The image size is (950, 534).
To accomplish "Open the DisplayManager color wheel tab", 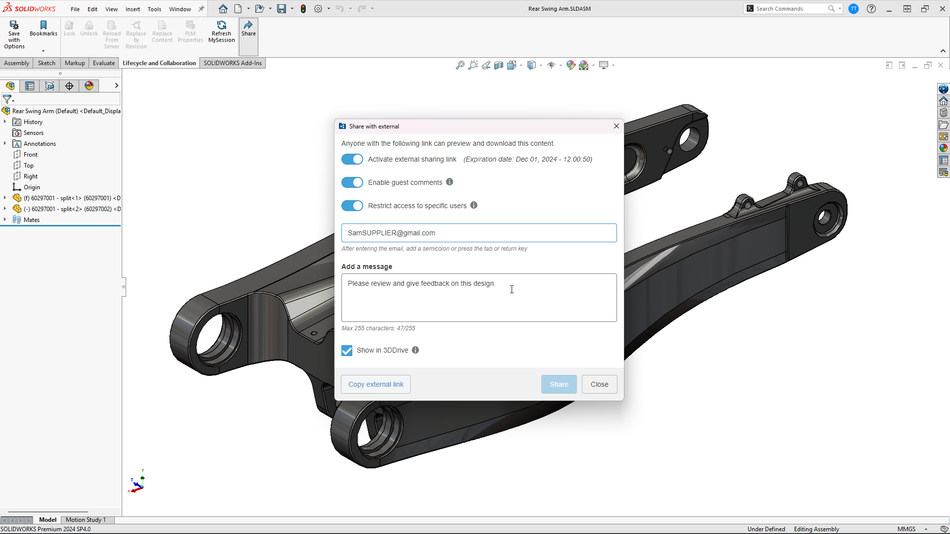I will point(89,86).
